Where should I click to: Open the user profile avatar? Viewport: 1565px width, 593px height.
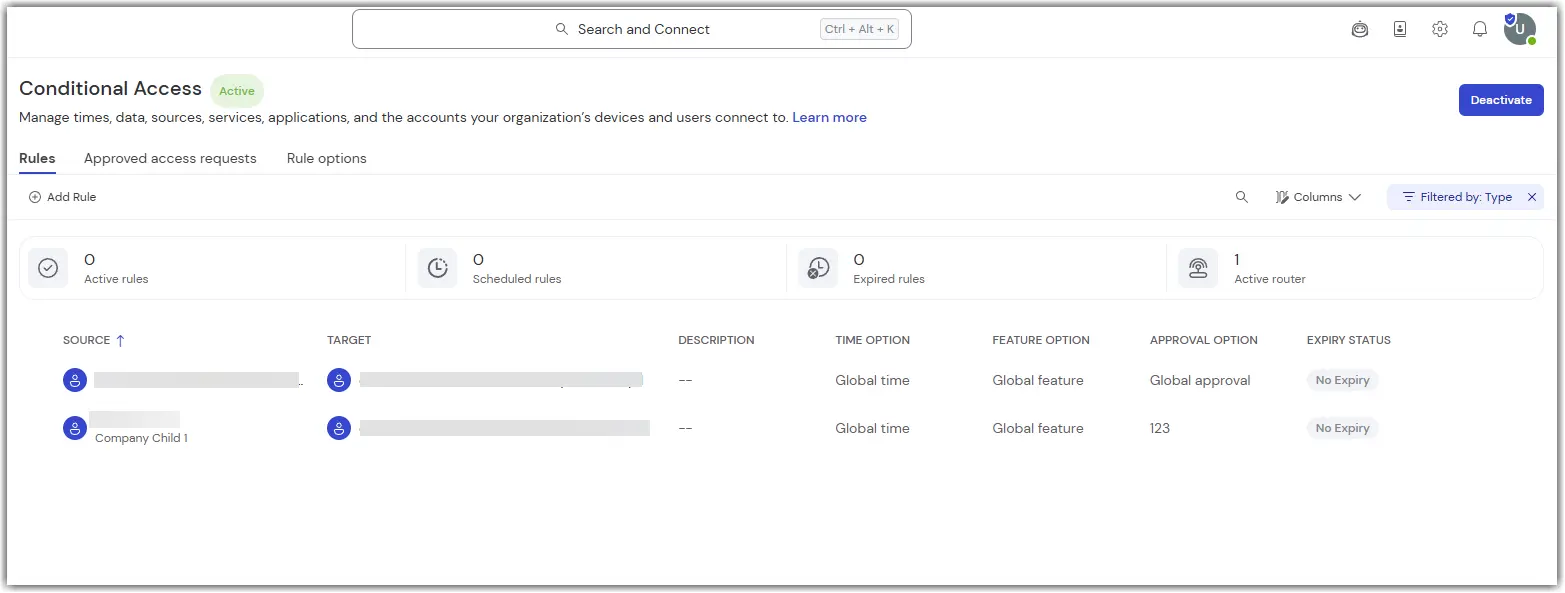(1520, 29)
